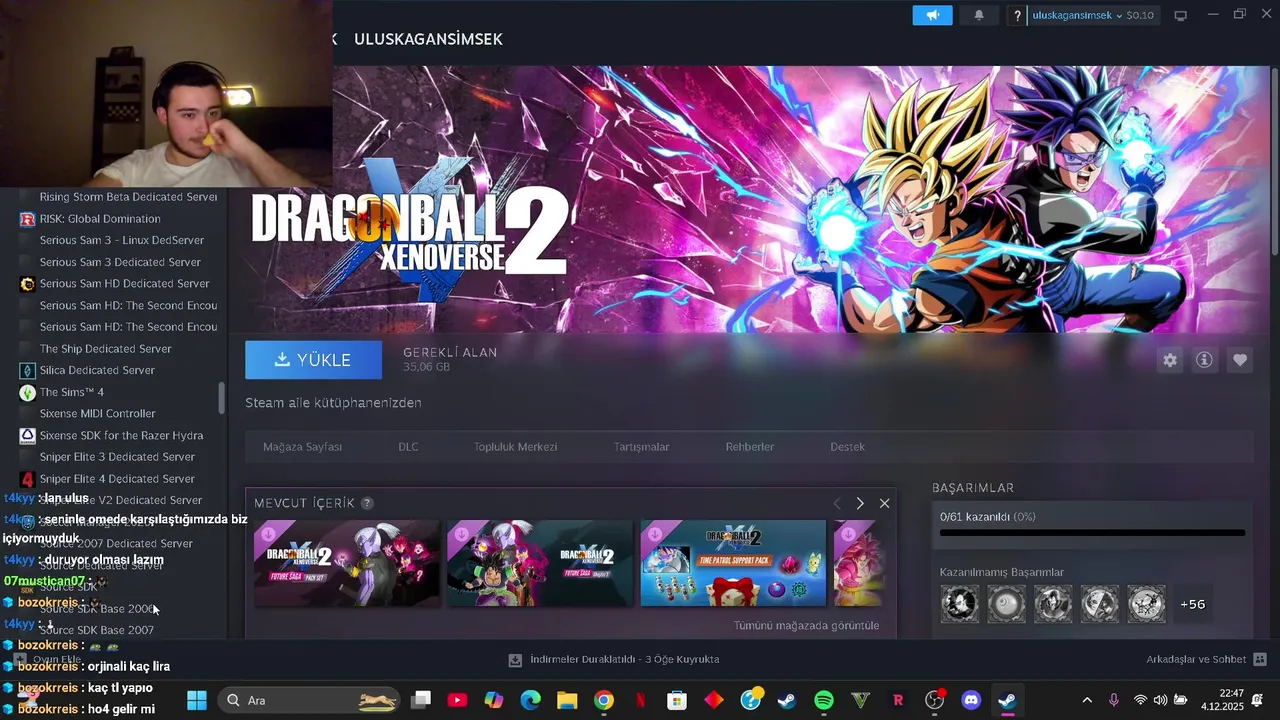Open third unearned achievement icon
This screenshot has height=720, width=1280.
coord(1053,604)
